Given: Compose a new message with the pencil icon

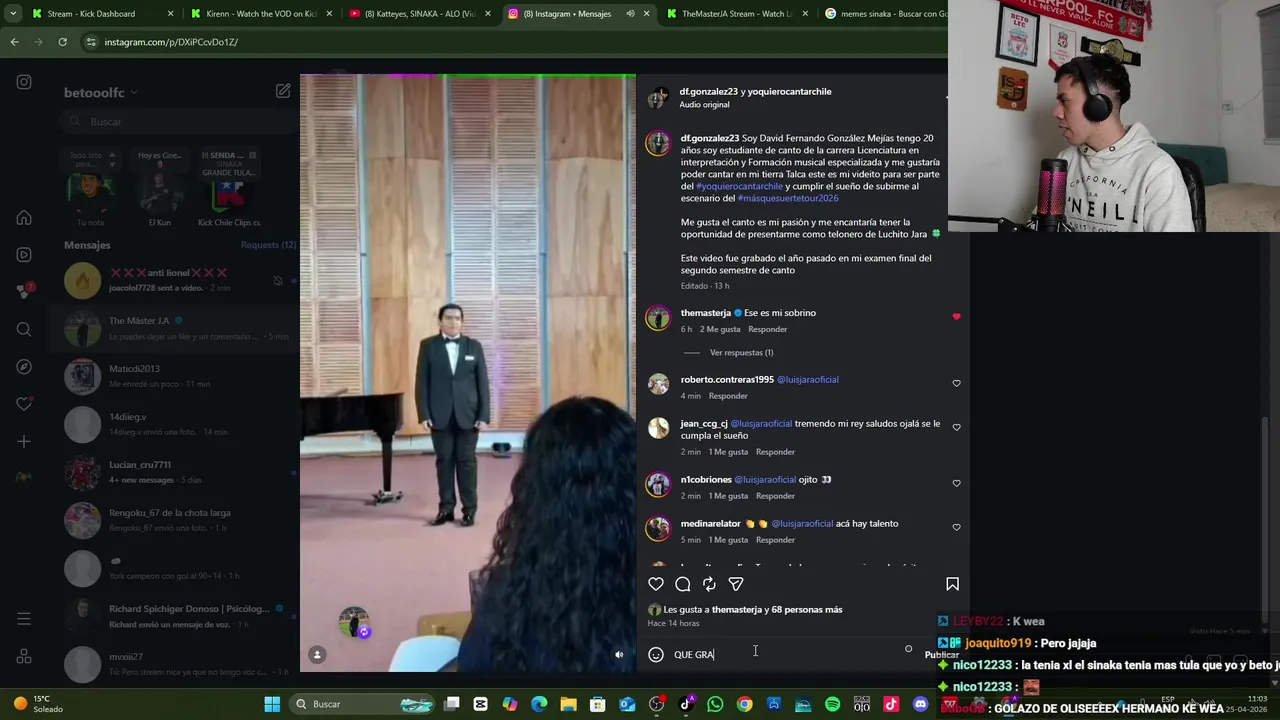Looking at the screenshot, I should click(283, 91).
